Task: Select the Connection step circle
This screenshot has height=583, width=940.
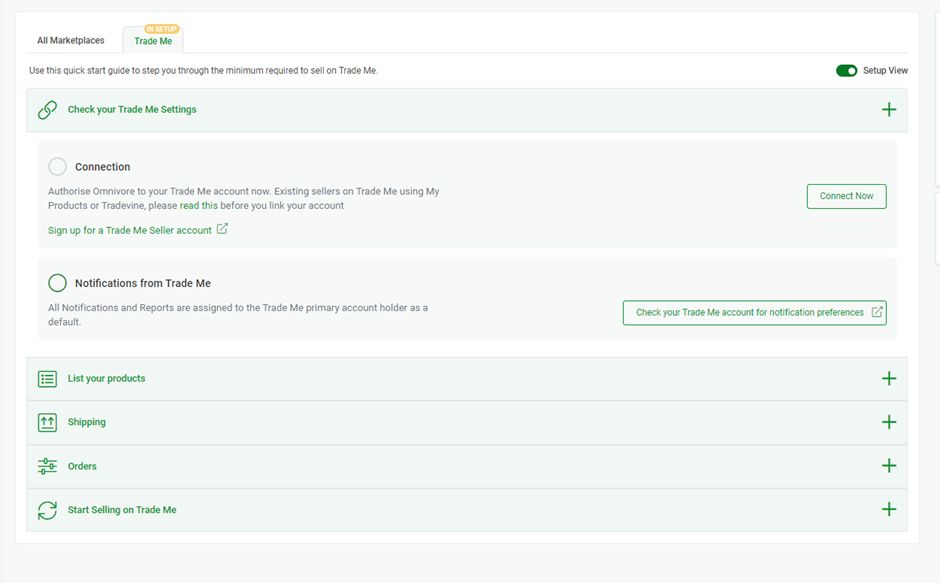Action: 58,166
